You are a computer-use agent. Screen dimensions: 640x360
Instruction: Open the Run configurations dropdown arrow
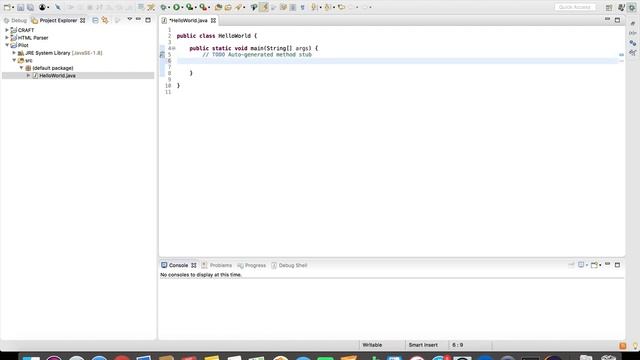click(x=182, y=7)
